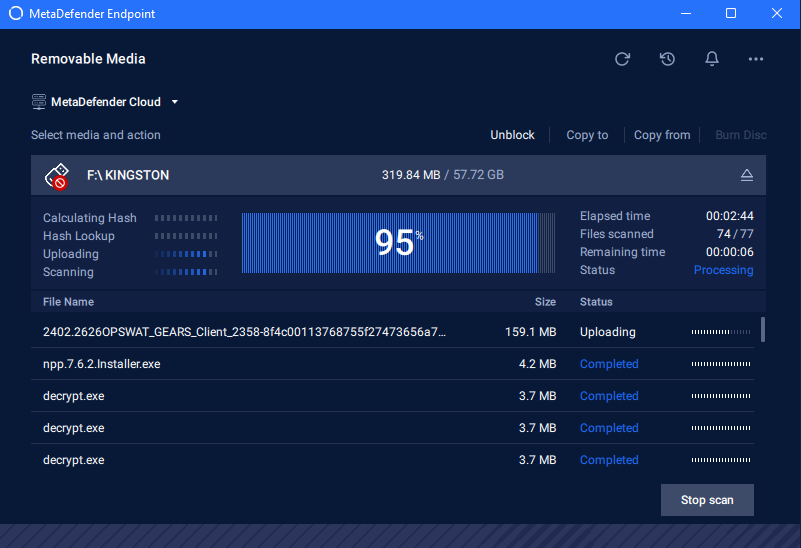This screenshot has height=548, width=801.
Task: Select the npp.7.6.2.Installer.exe file
Action: pyautogui.click(x=102, y=364)
